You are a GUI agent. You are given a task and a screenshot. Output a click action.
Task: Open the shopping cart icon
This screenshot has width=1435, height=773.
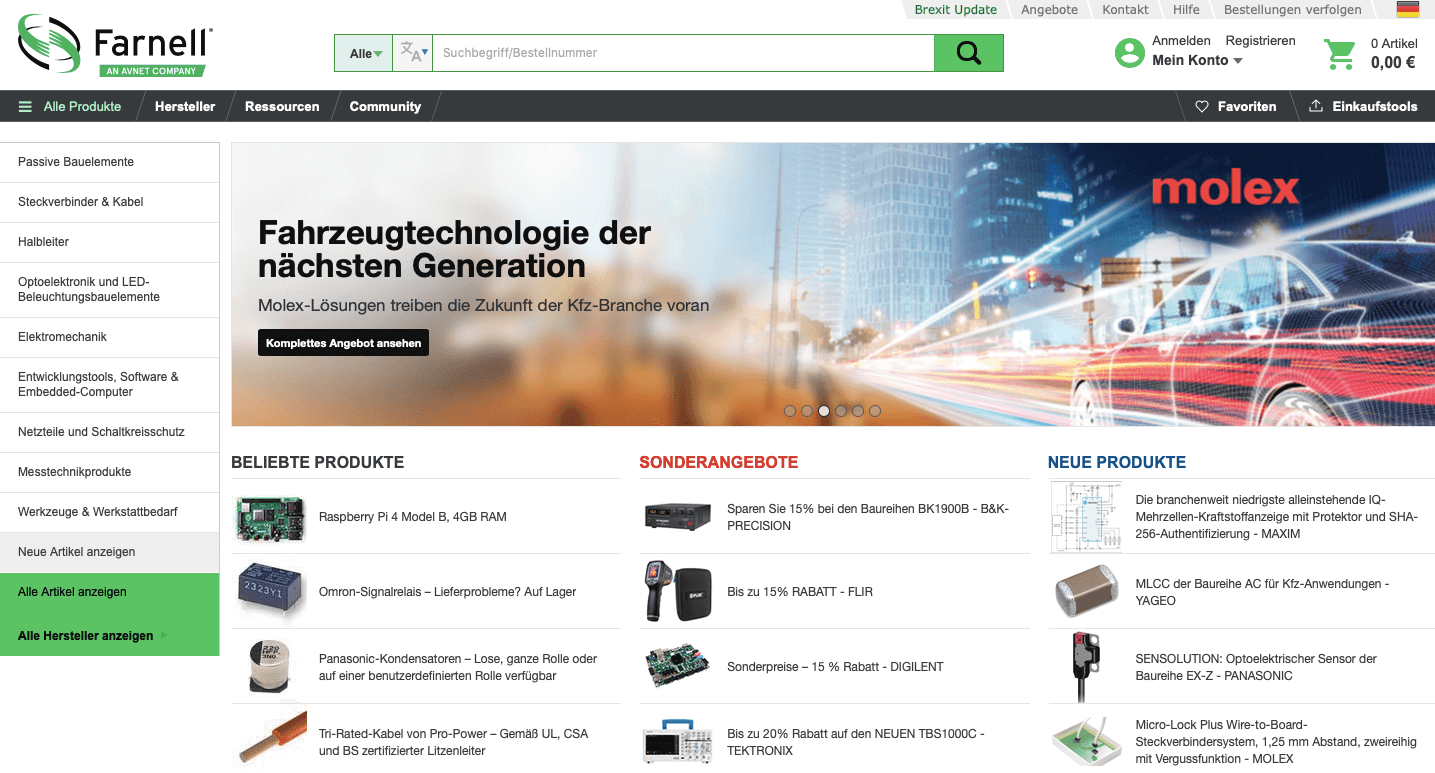click(x=1340, y=54)
